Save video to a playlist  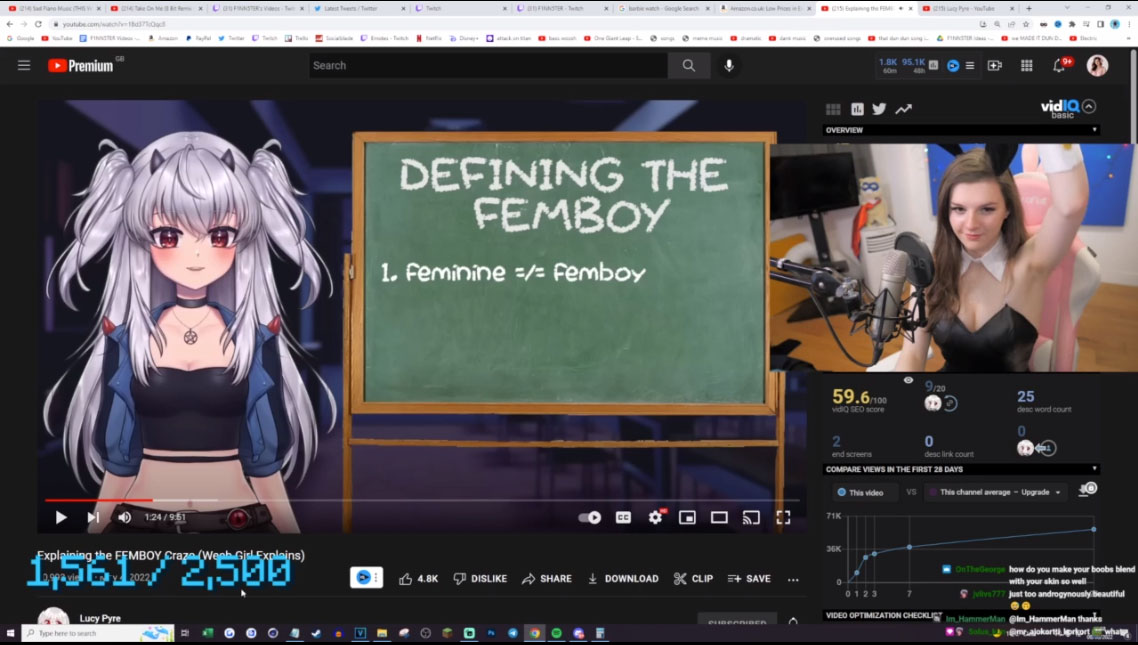[x=749, y=578]
